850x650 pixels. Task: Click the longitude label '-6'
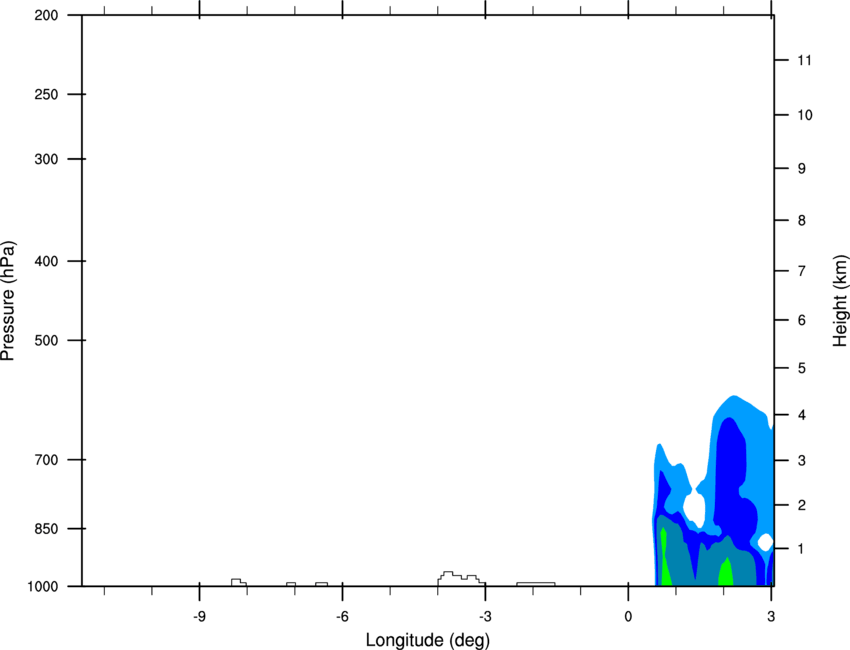(x=342, y=617)
